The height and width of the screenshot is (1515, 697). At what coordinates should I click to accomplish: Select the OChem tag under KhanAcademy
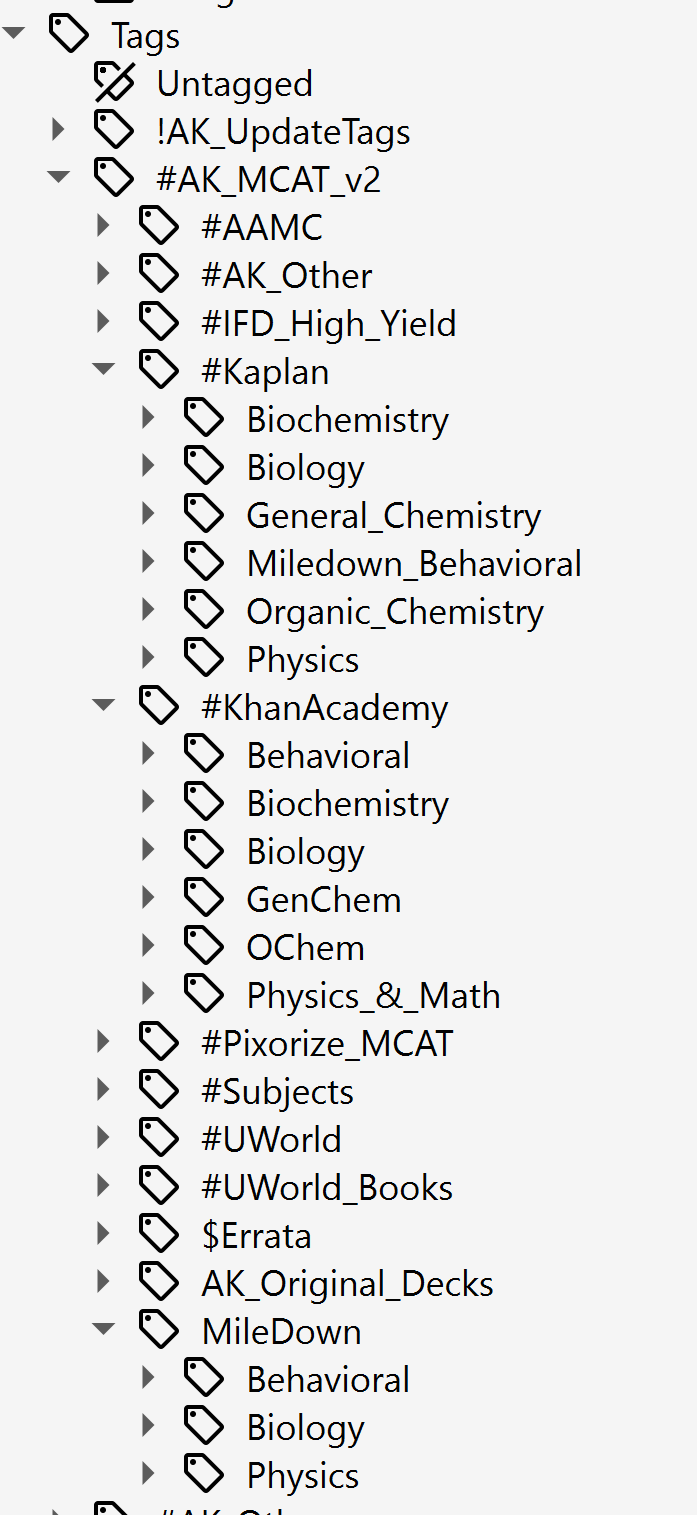click(305, 948)
